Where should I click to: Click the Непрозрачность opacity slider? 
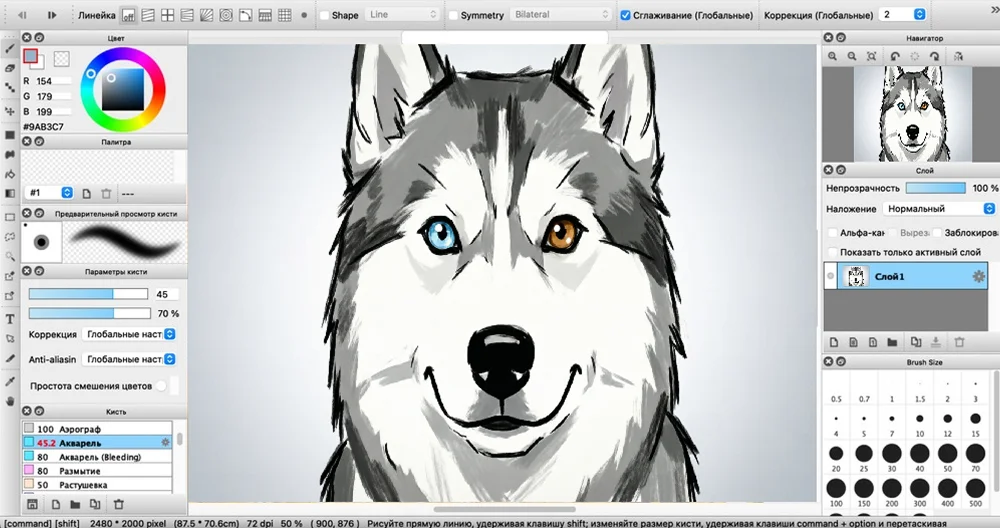point(936,188)
